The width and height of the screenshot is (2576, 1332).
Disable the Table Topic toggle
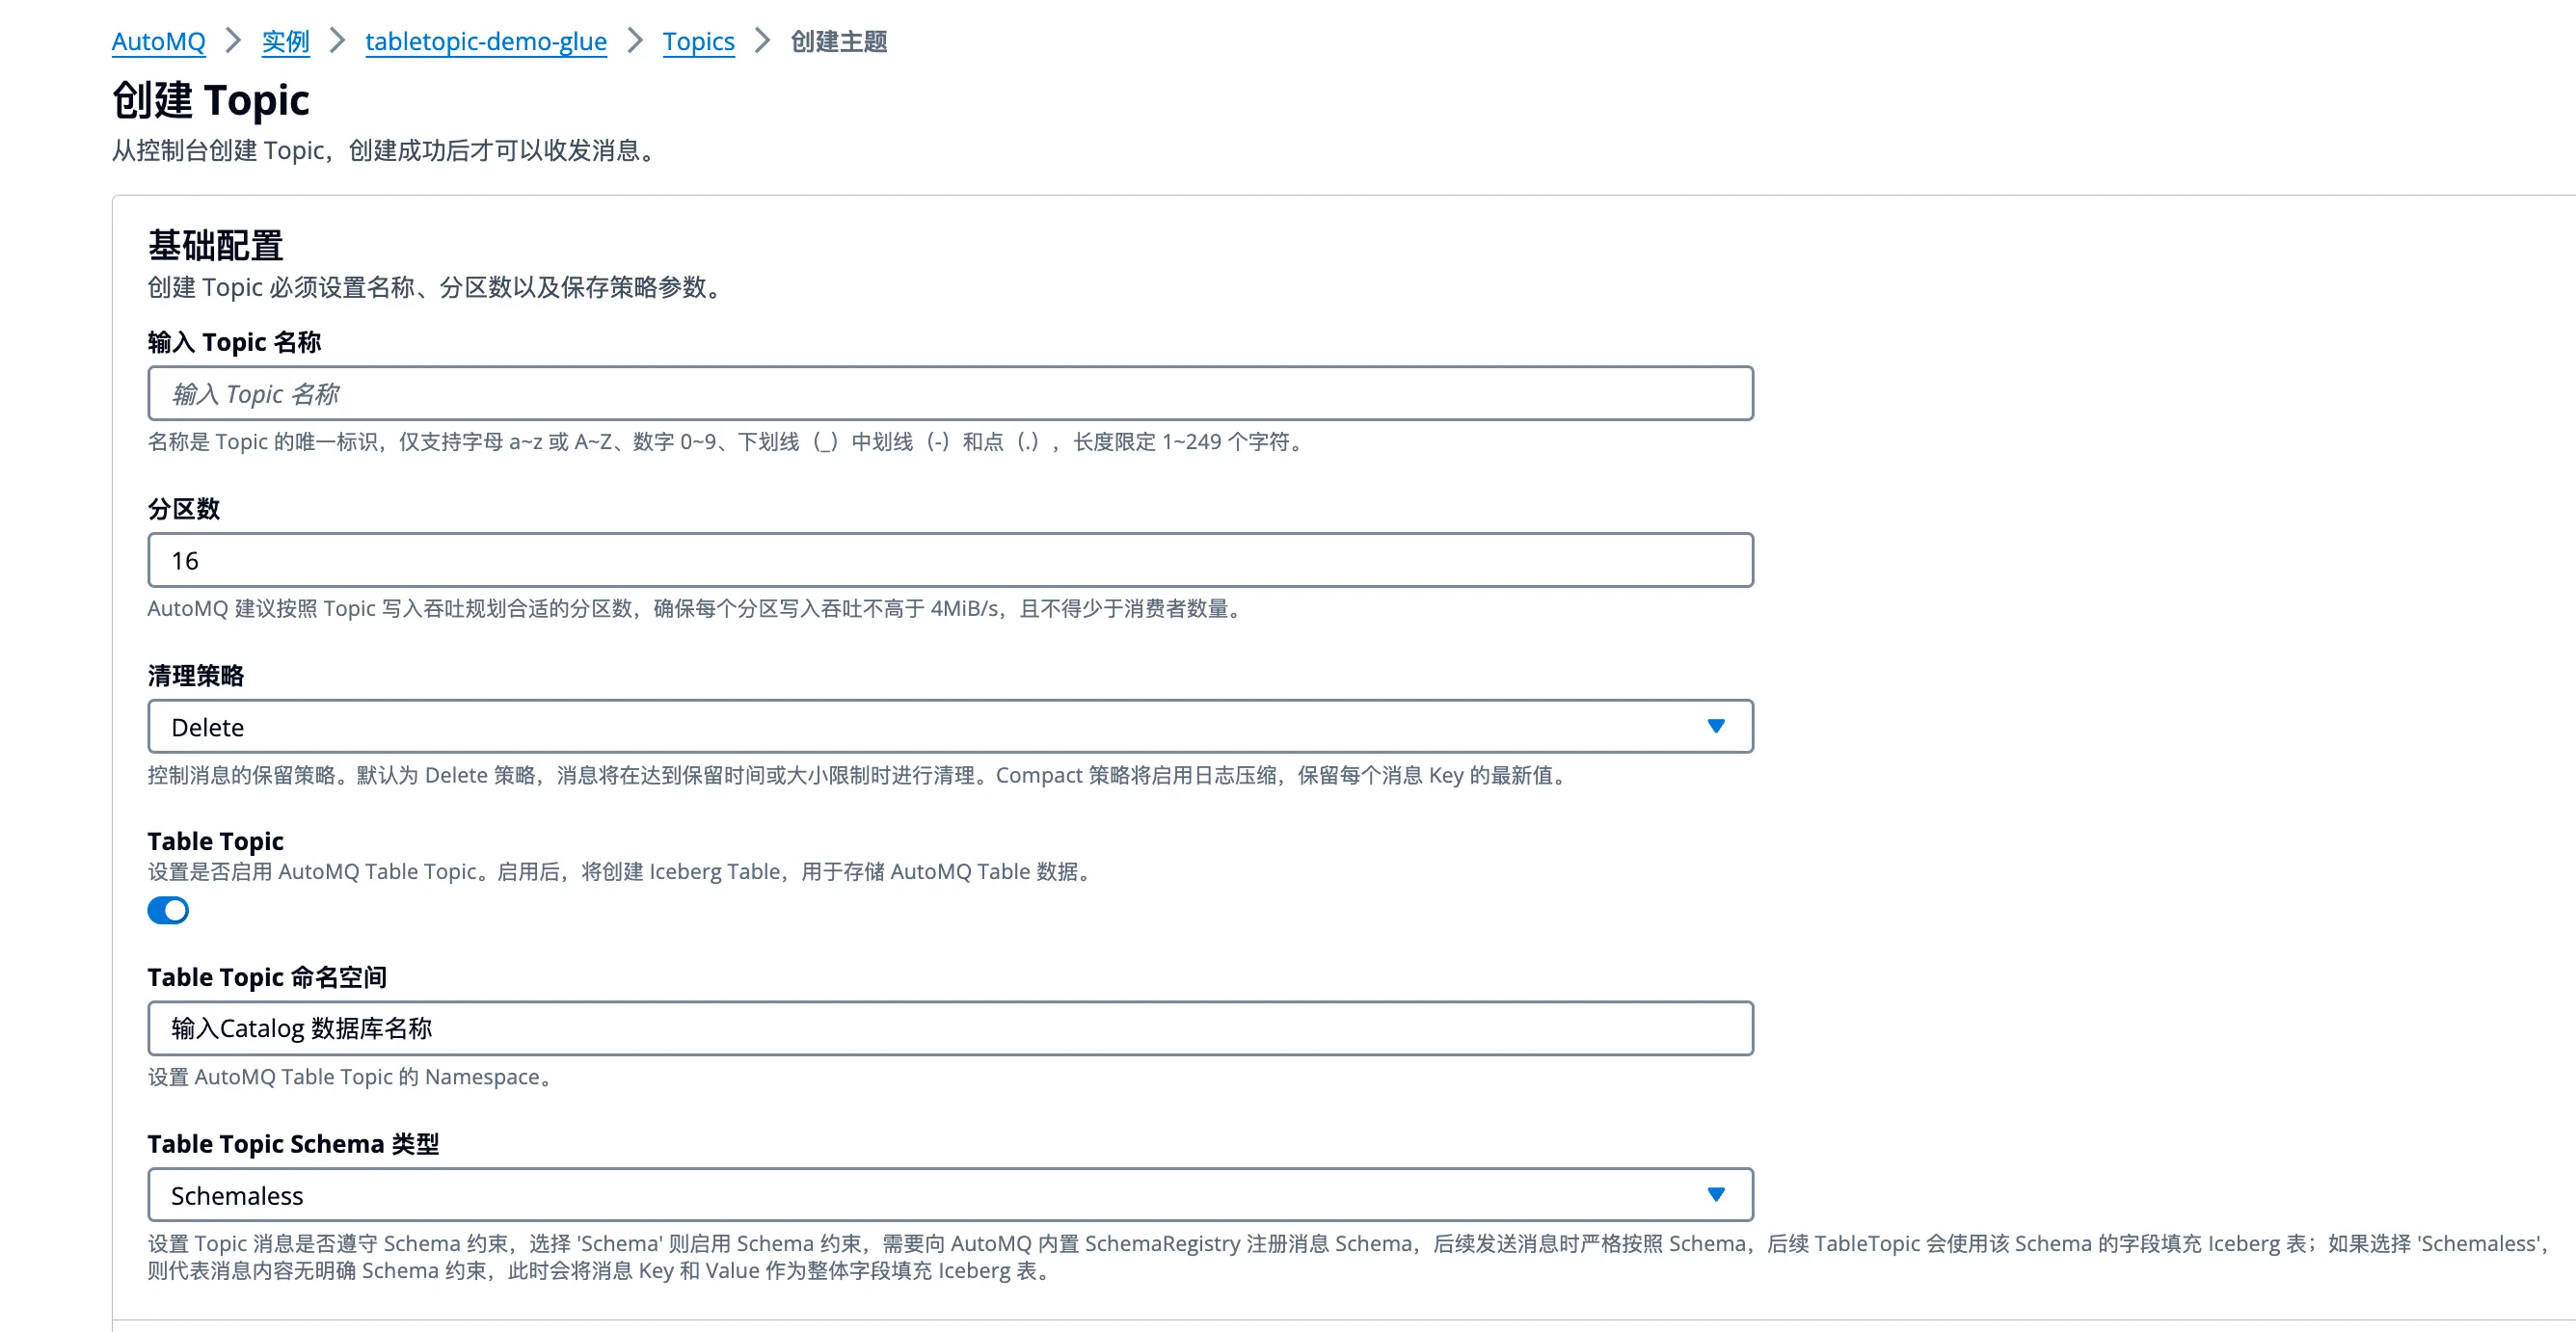click(168, 910)
